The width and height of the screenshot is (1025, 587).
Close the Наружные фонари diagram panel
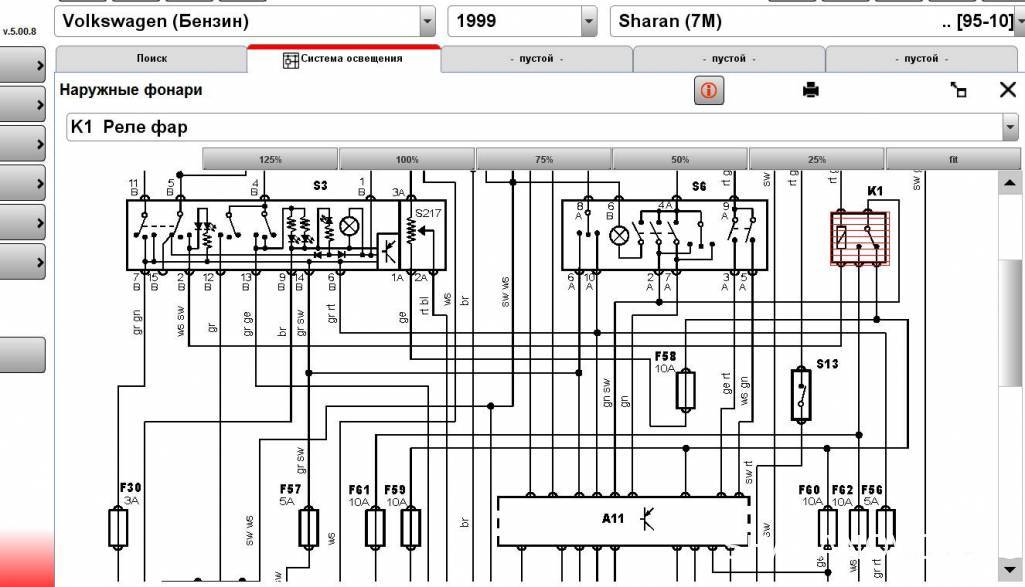tap(1007, 90)
